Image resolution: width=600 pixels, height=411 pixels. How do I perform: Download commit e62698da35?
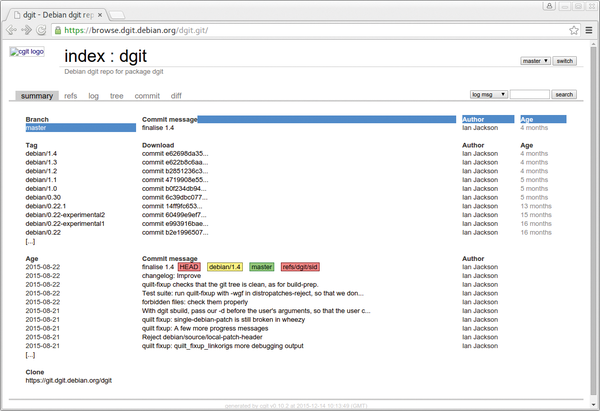[175, 154]
